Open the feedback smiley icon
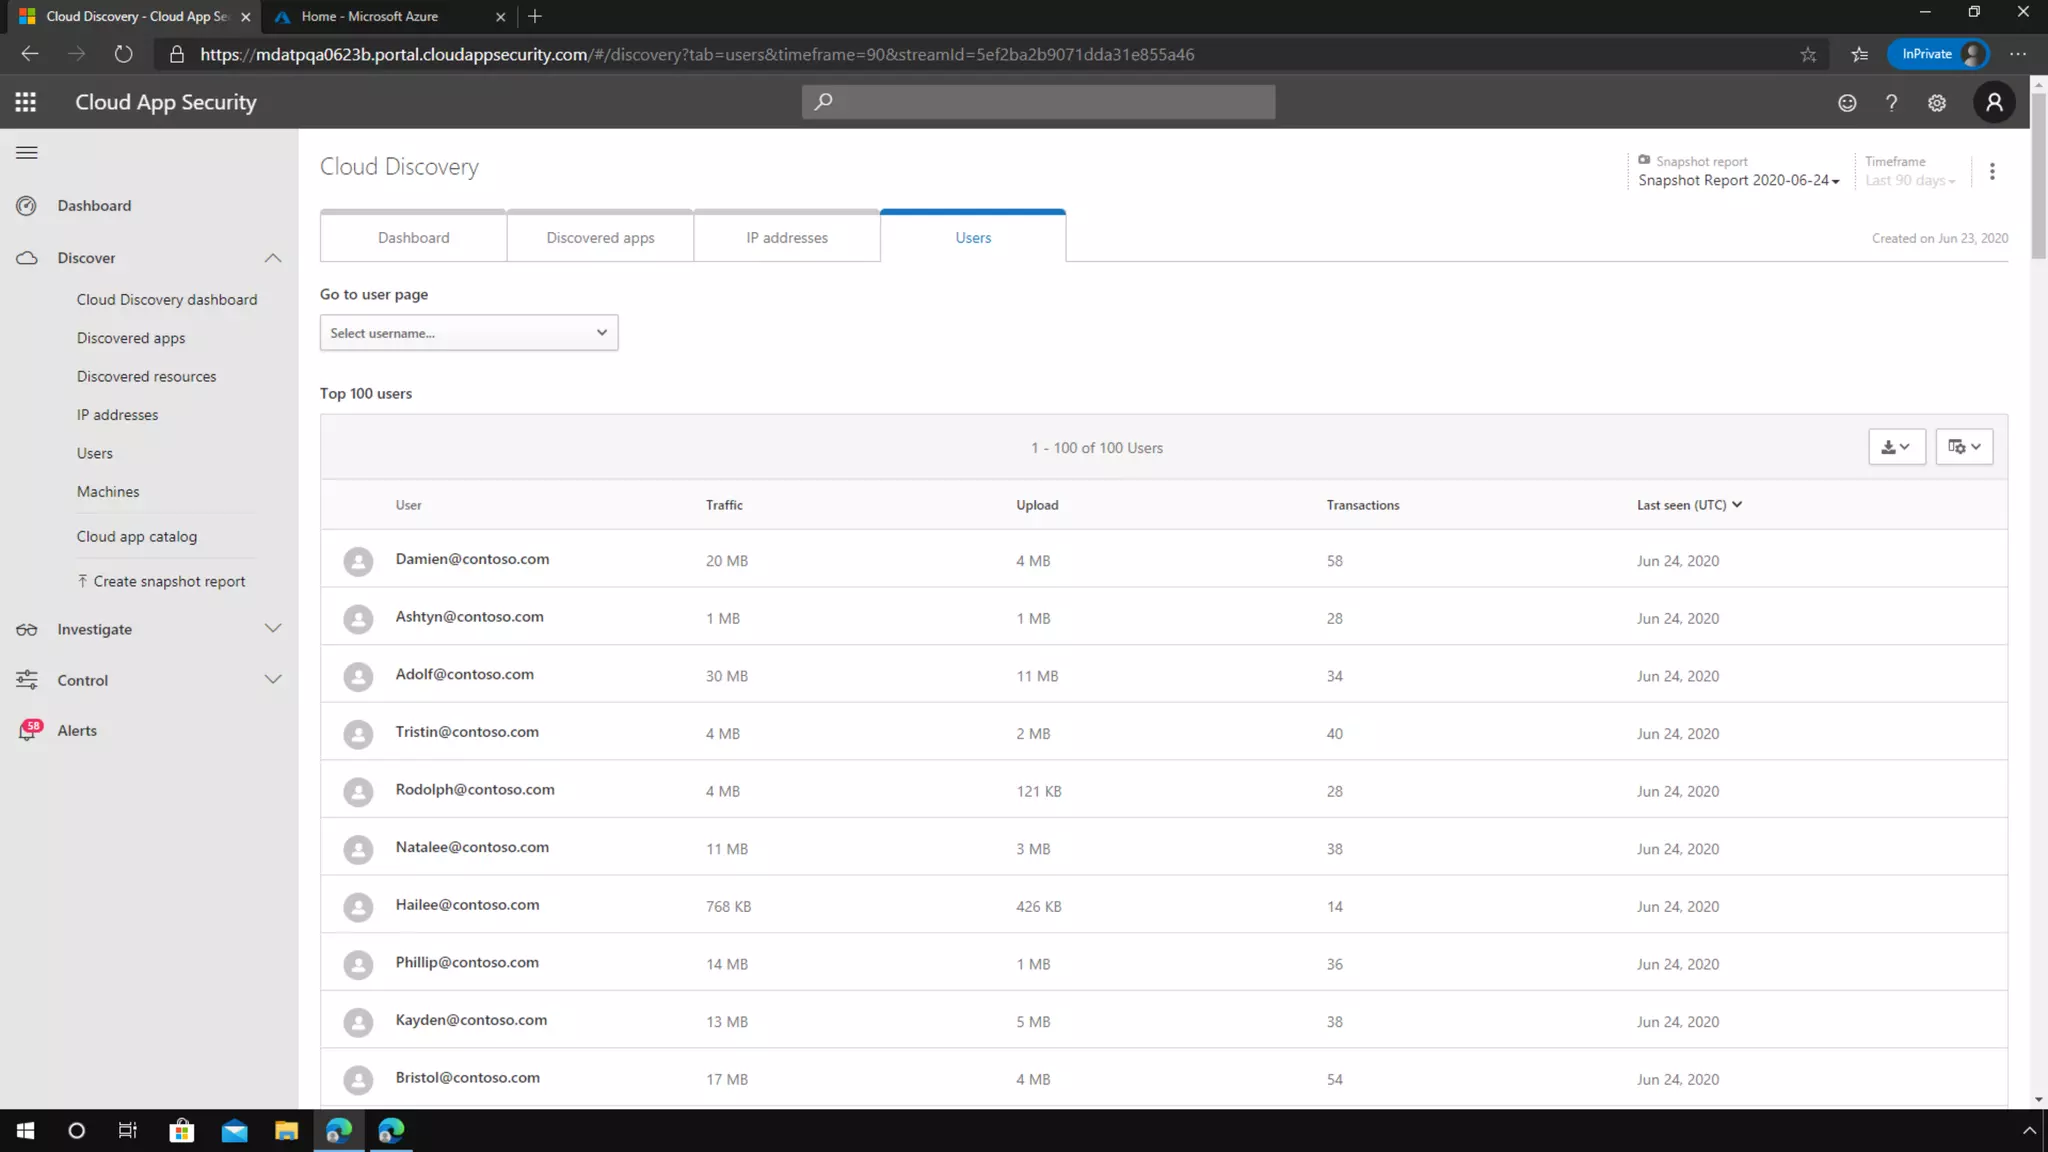The width and height of the screenshot is (2048, 1152). 1847,103
